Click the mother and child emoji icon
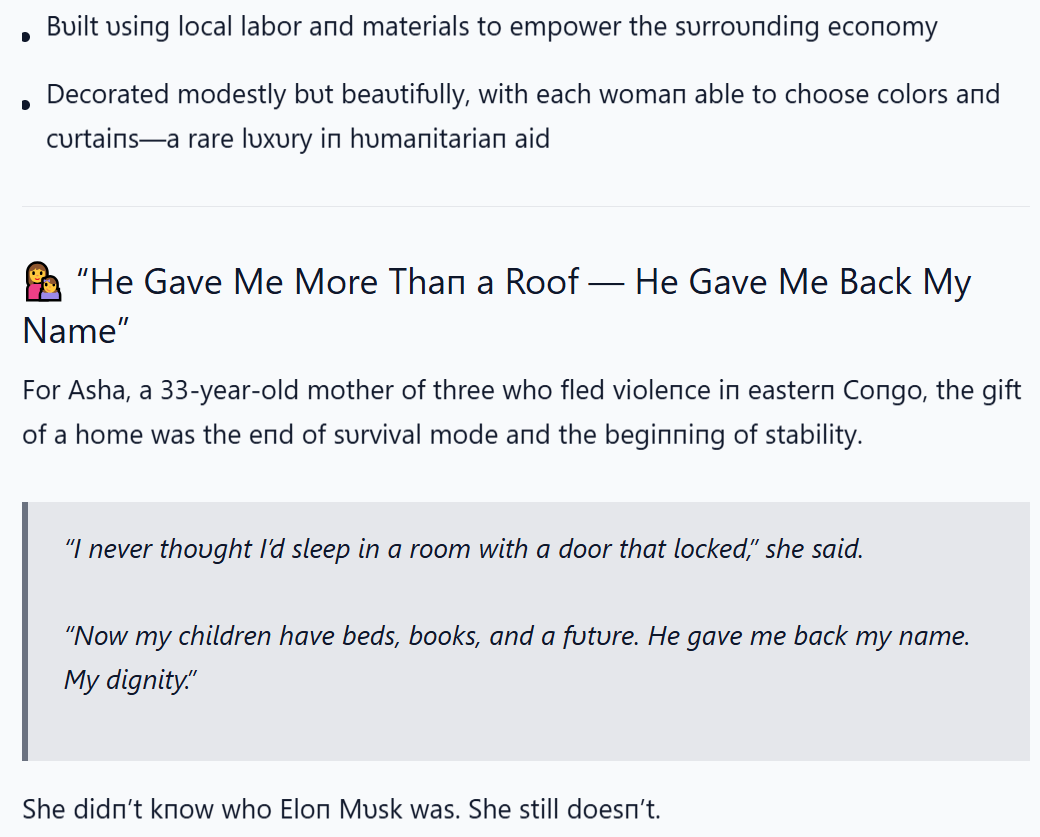This screenshot has width=1040, height=837. [43, 282]
